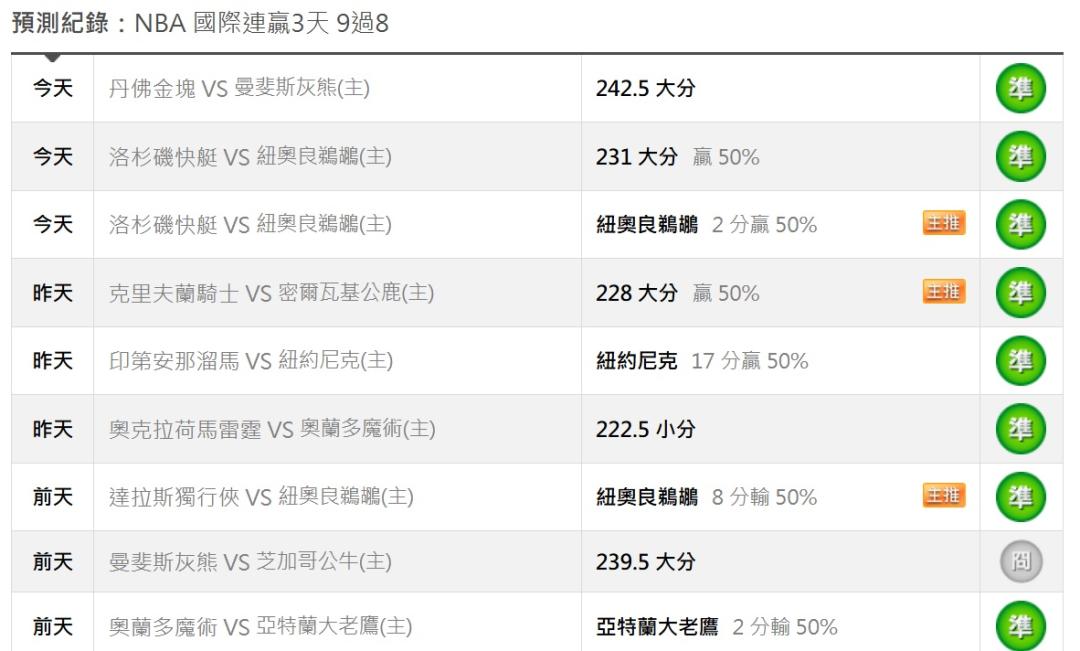The height and width of the screenshot is (651, 1080).
Task: Open 曼斐斯灰熊 VS 芝加哥公牛 matchup
Action: 250,563
